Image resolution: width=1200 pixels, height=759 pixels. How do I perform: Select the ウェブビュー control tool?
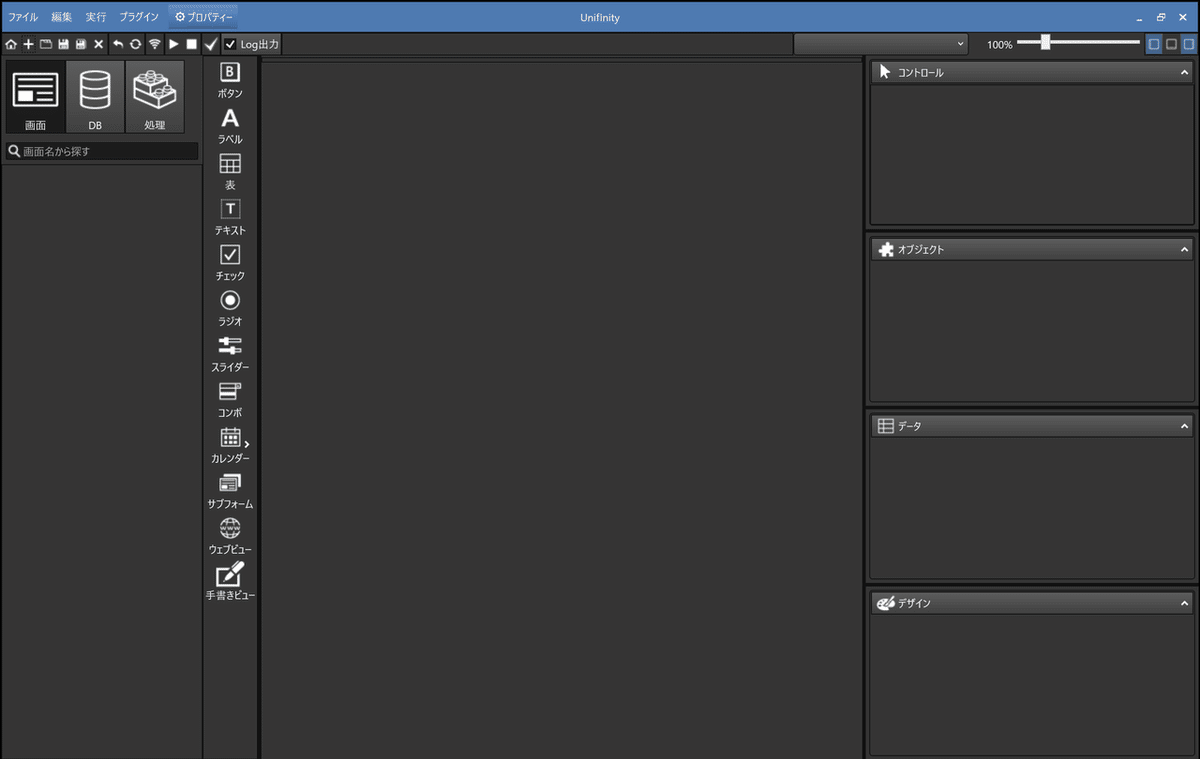pos(230,536)
